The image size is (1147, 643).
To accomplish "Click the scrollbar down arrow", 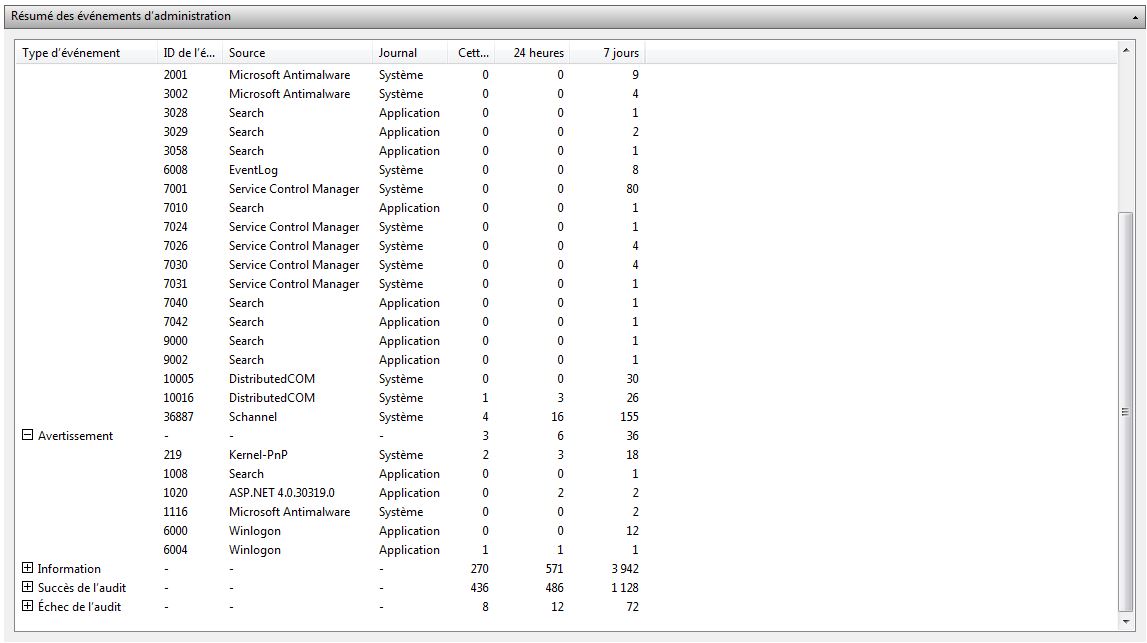I will [1125, 623].
